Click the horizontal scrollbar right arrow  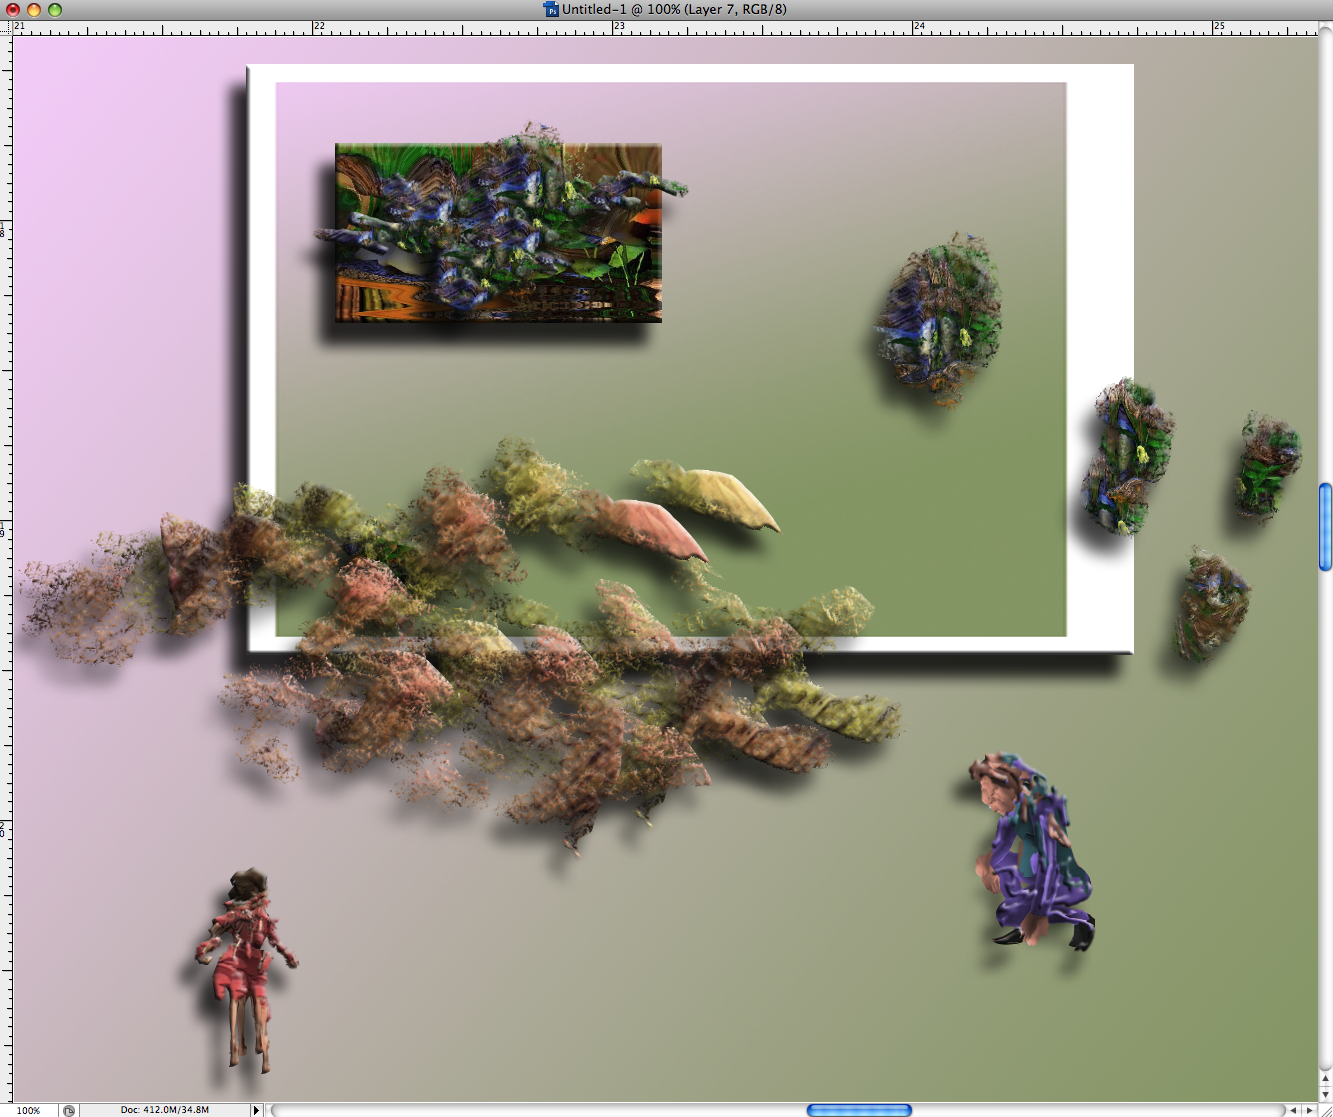coord(1310,1110)
